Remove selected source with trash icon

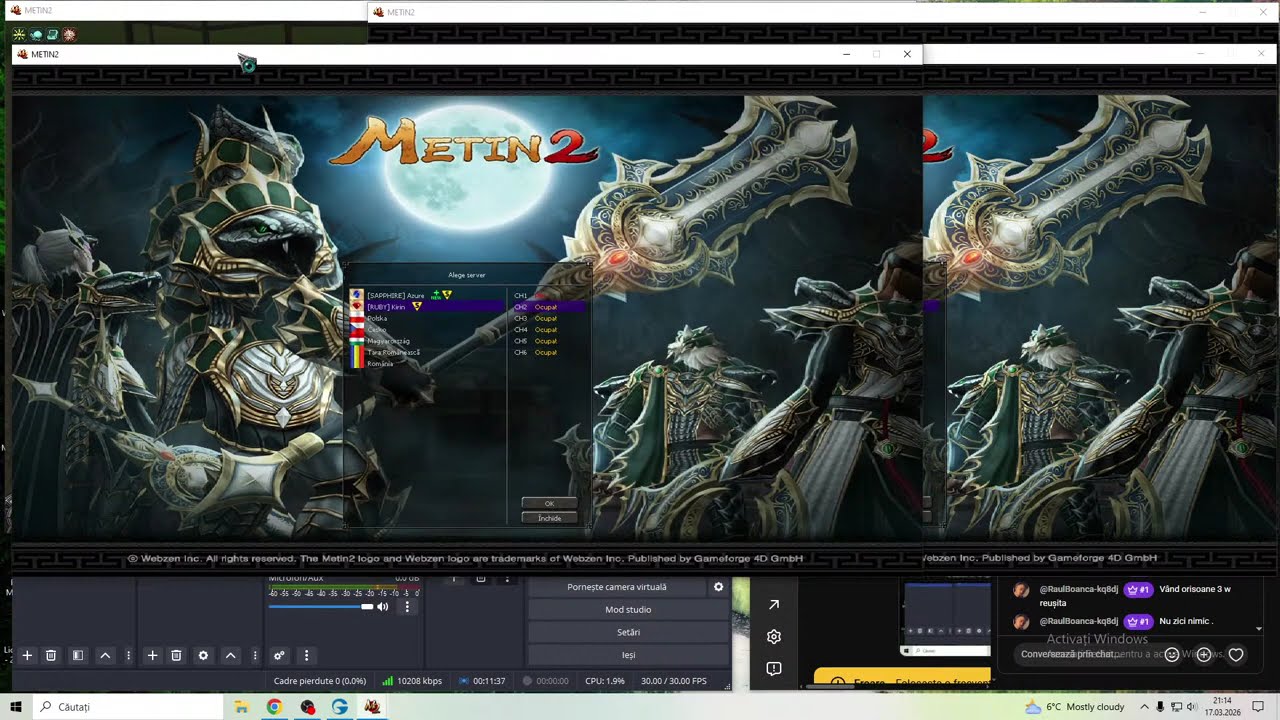[176, 656]
